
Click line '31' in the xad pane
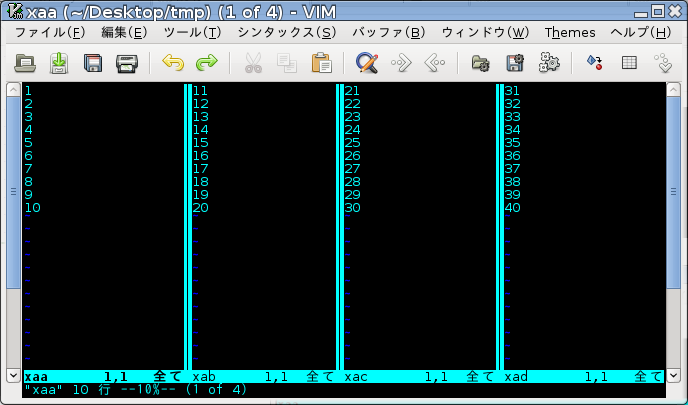point(512,91)
